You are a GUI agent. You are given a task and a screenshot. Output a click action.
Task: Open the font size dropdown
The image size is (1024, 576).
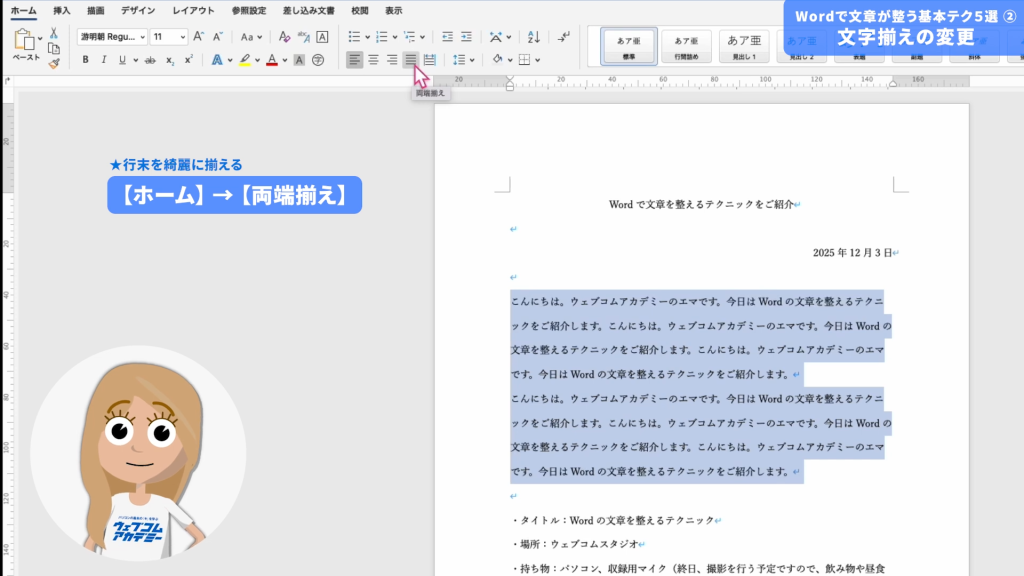[183, 37]
